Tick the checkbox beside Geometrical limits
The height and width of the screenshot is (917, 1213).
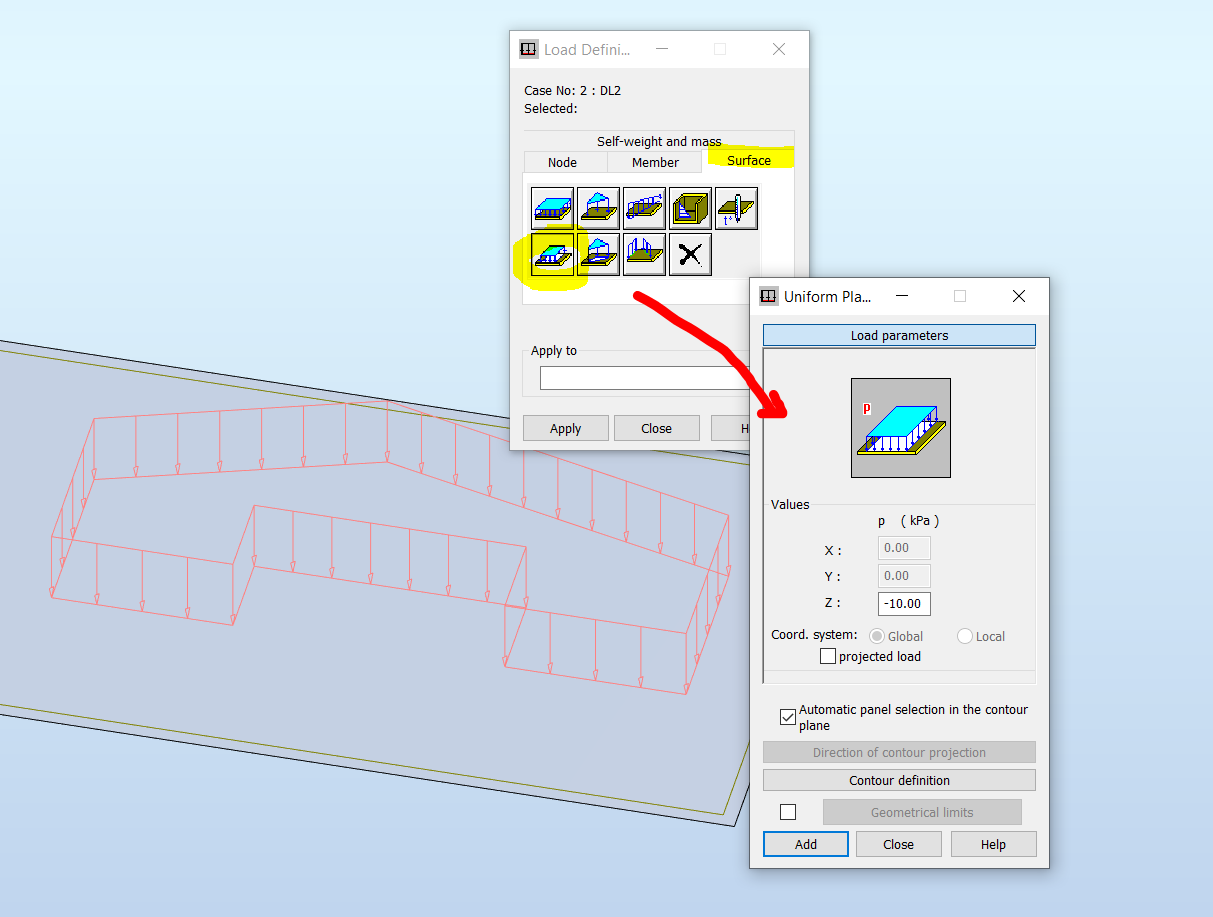click(x=788, y=811)
